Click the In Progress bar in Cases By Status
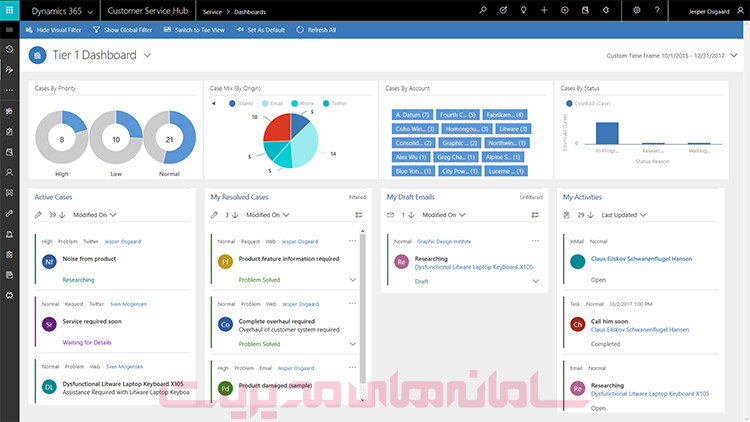 point(607,133)
